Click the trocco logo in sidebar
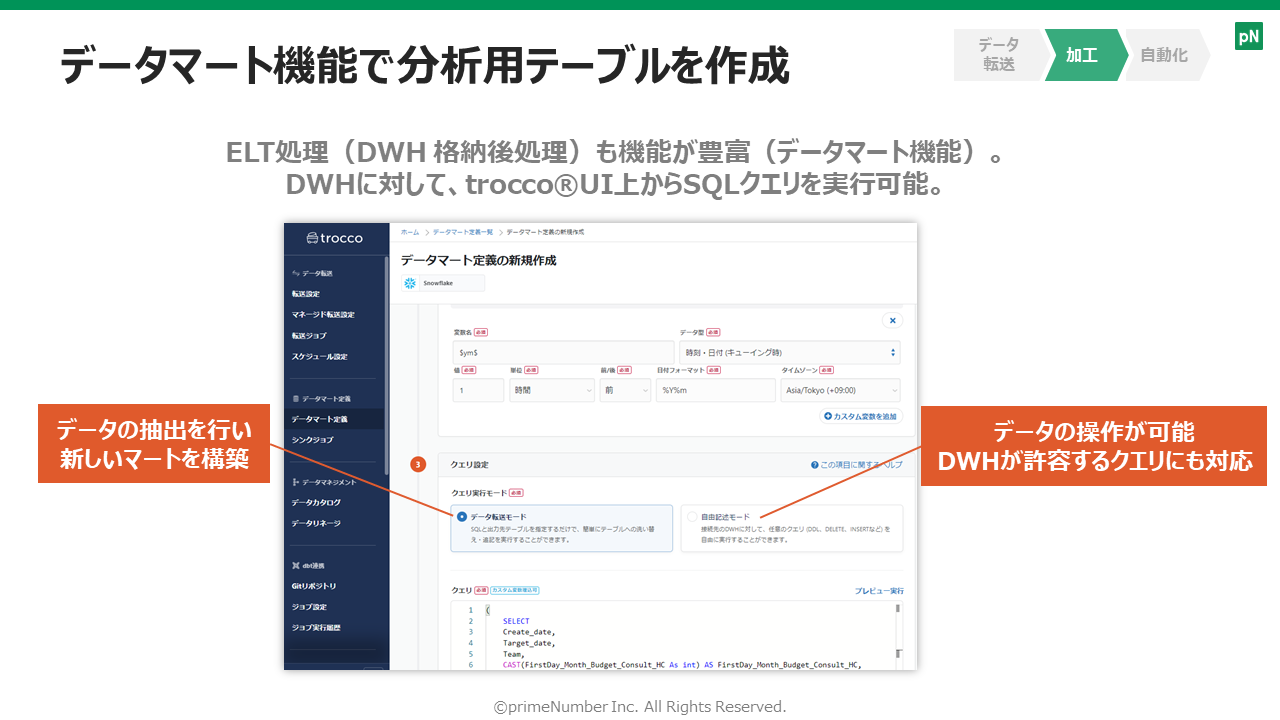 pyautogui.click(x=334, y=238)
